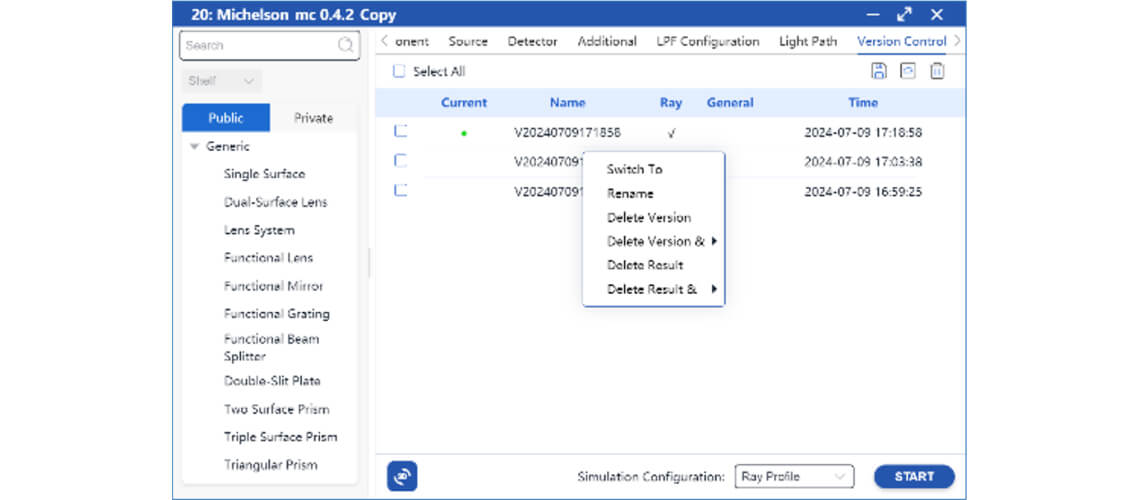This screenshot has width=1140, height=500.
Task: Click the switch version icon beside save
Action: (908, 71)
